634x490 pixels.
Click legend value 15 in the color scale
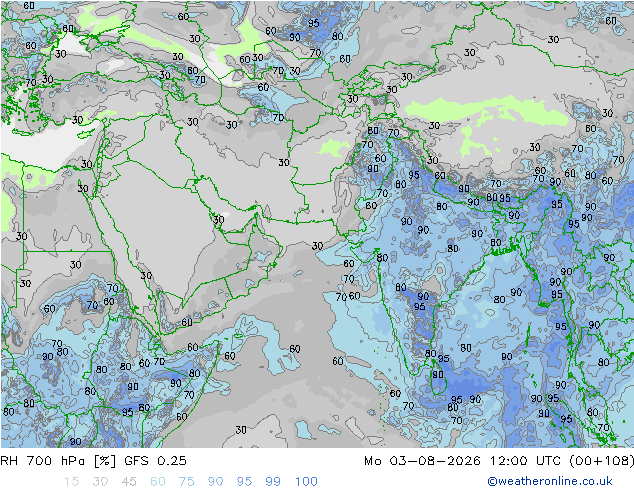pos(71,482)
